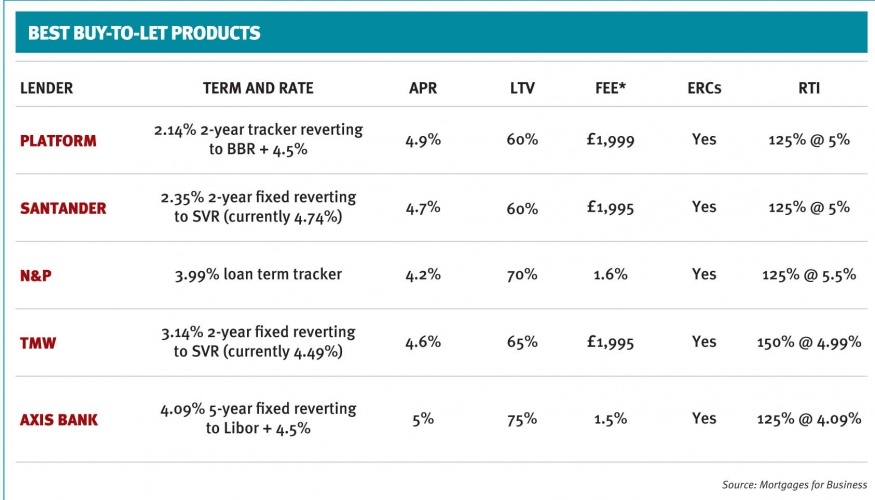Screen dimensions: 875x500
Task: Select the APR column header
Action: 423,88
